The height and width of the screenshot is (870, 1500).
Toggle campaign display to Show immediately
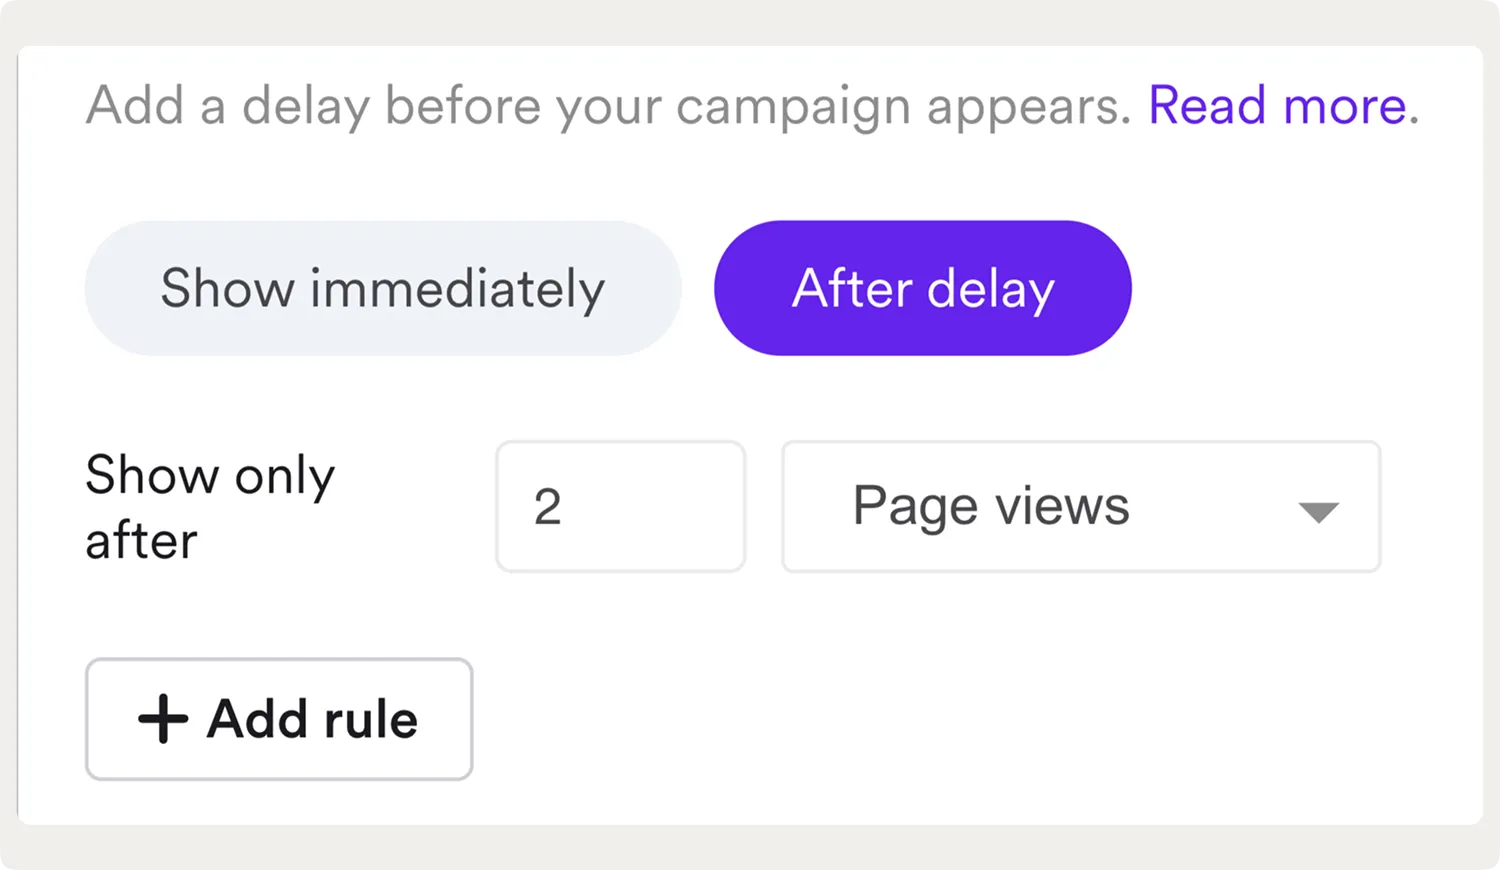[x=382, y=288]
